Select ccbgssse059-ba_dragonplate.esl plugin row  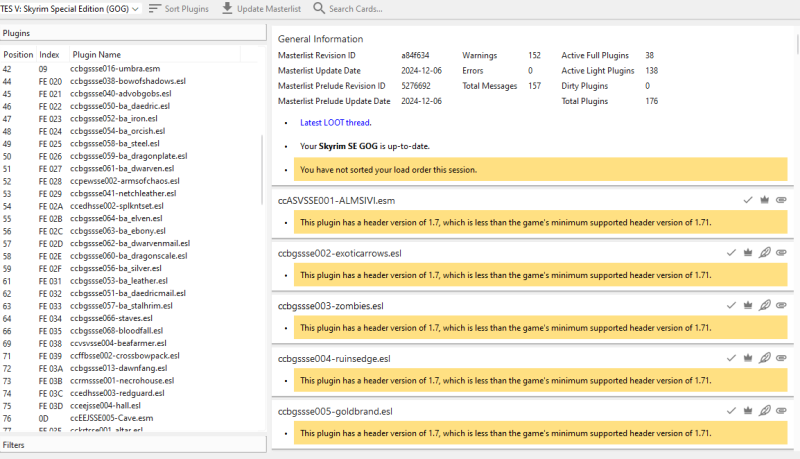(x=128, y=156)
